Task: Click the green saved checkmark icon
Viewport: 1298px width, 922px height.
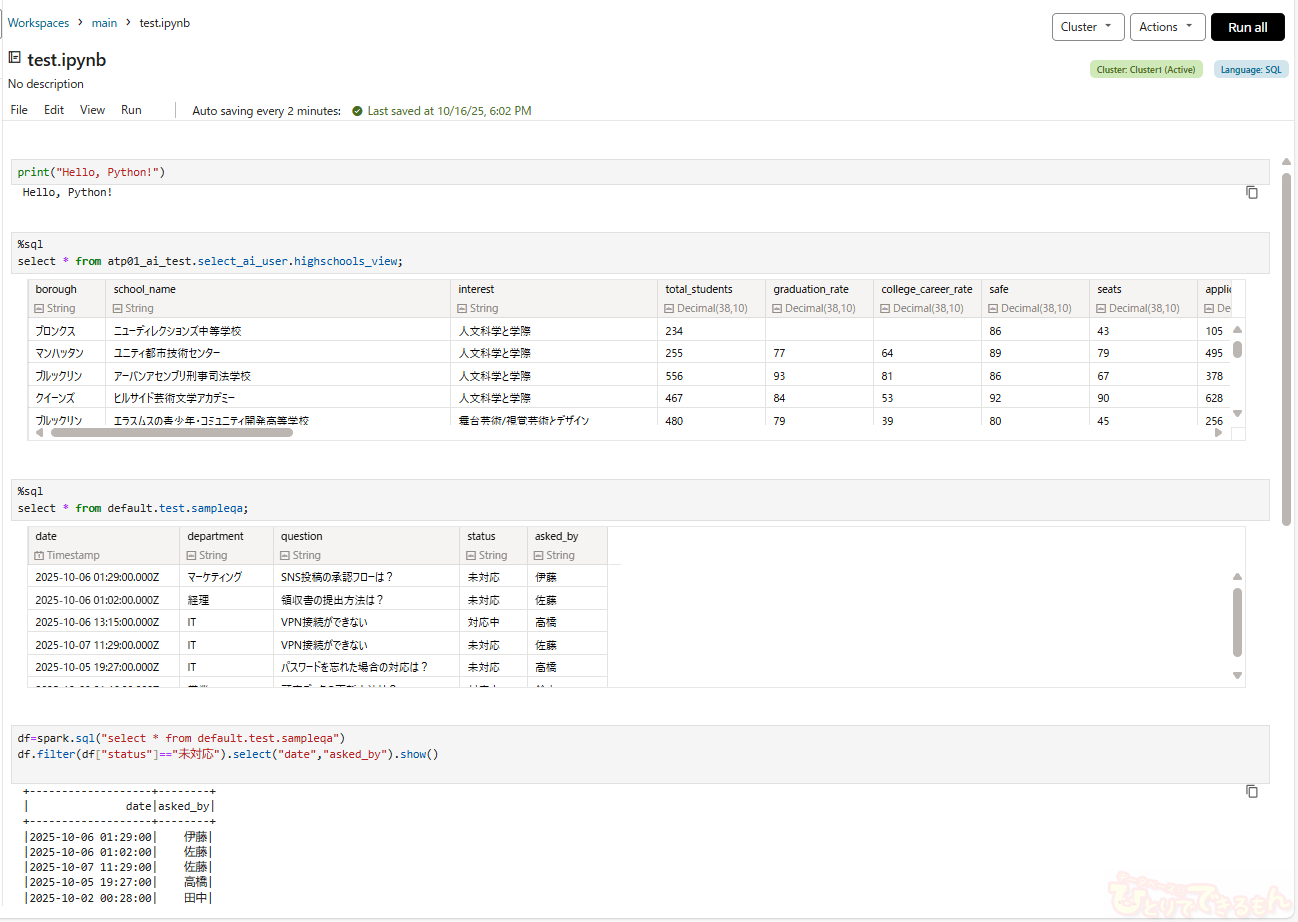Action: [x=357, y=111]
